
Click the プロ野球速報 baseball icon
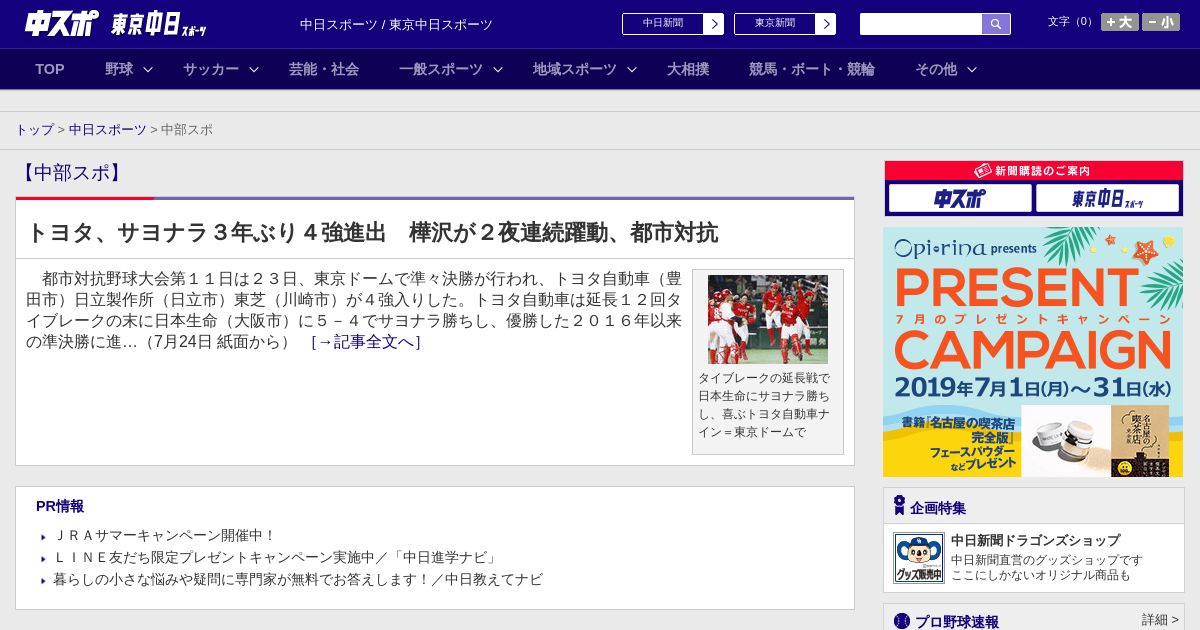pos(902,621)
